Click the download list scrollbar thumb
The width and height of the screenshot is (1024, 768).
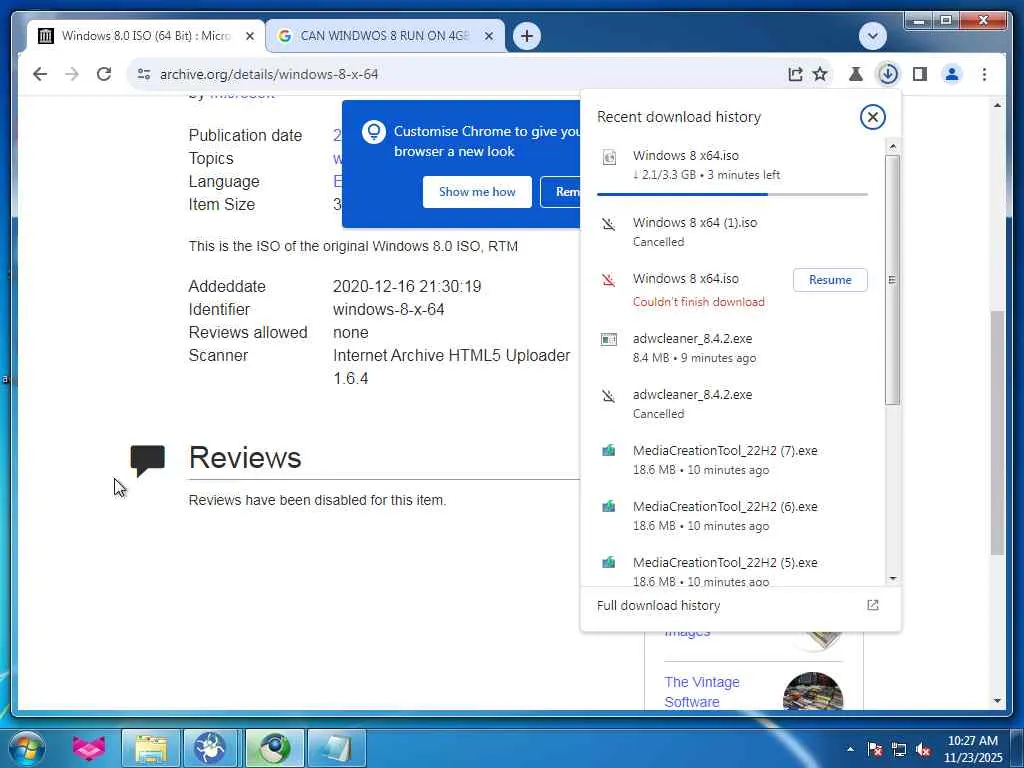[893, 280]
